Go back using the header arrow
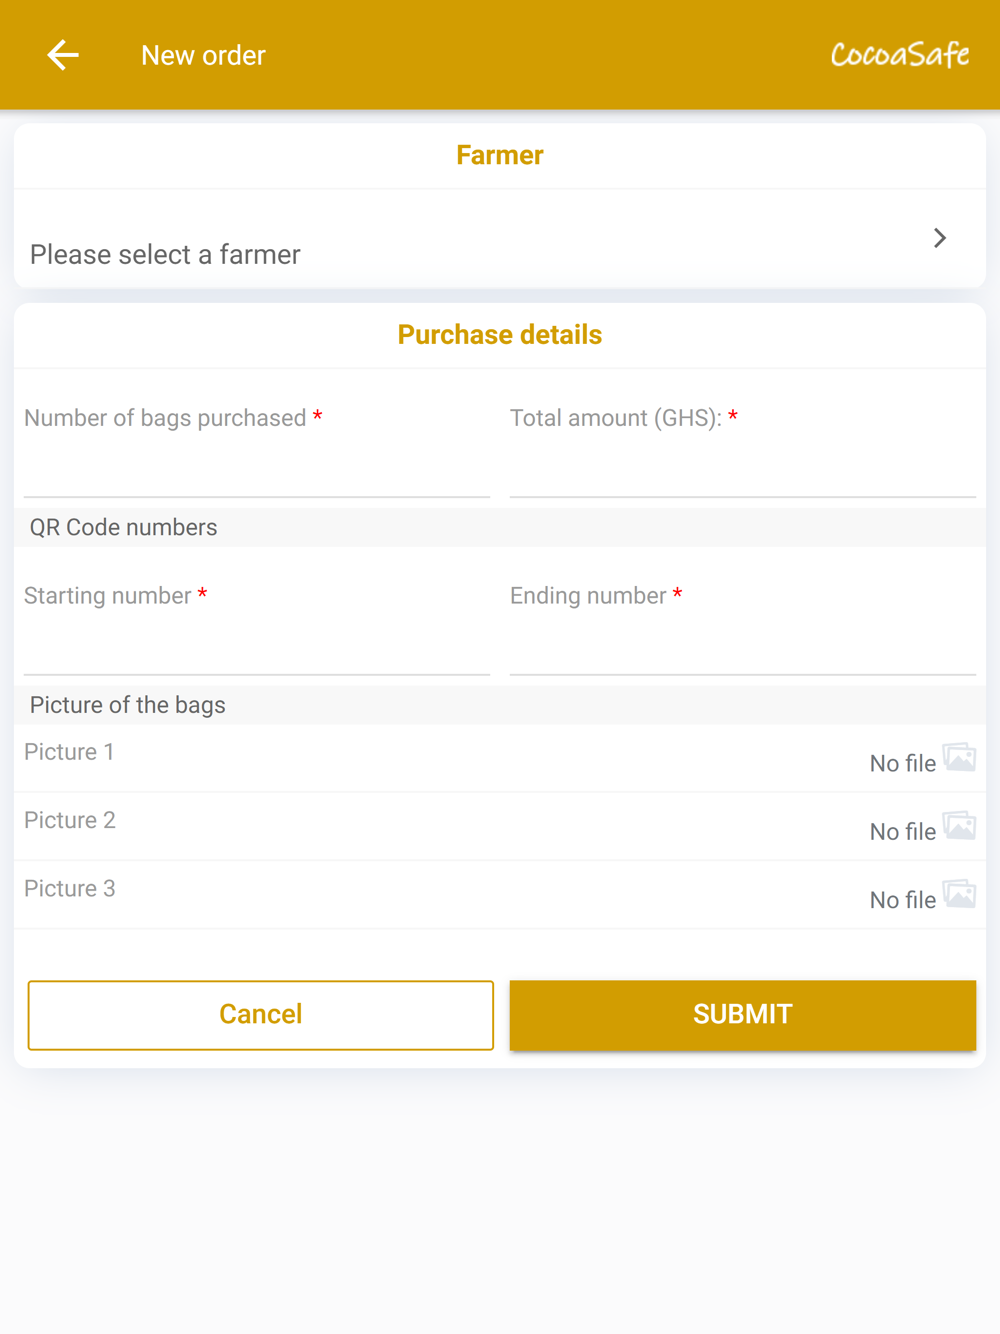 point(63,55)
